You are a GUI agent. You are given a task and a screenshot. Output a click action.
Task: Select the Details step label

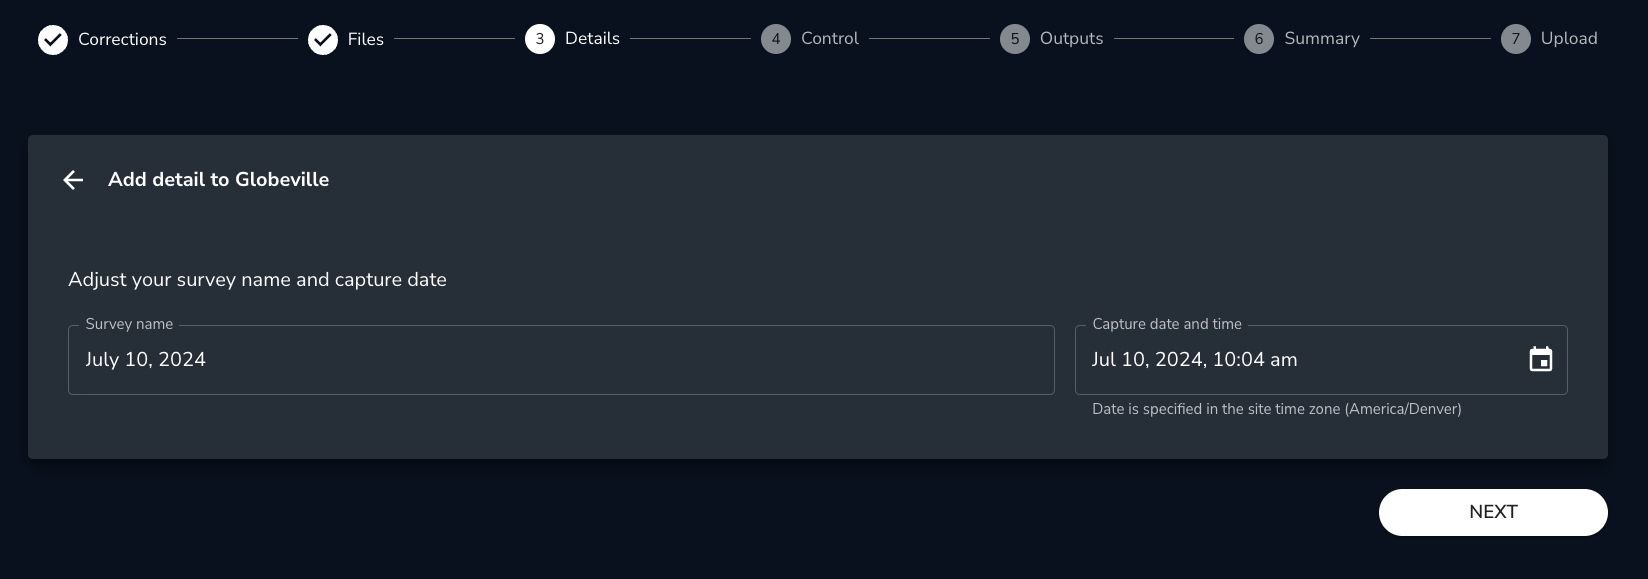[592, 39]
